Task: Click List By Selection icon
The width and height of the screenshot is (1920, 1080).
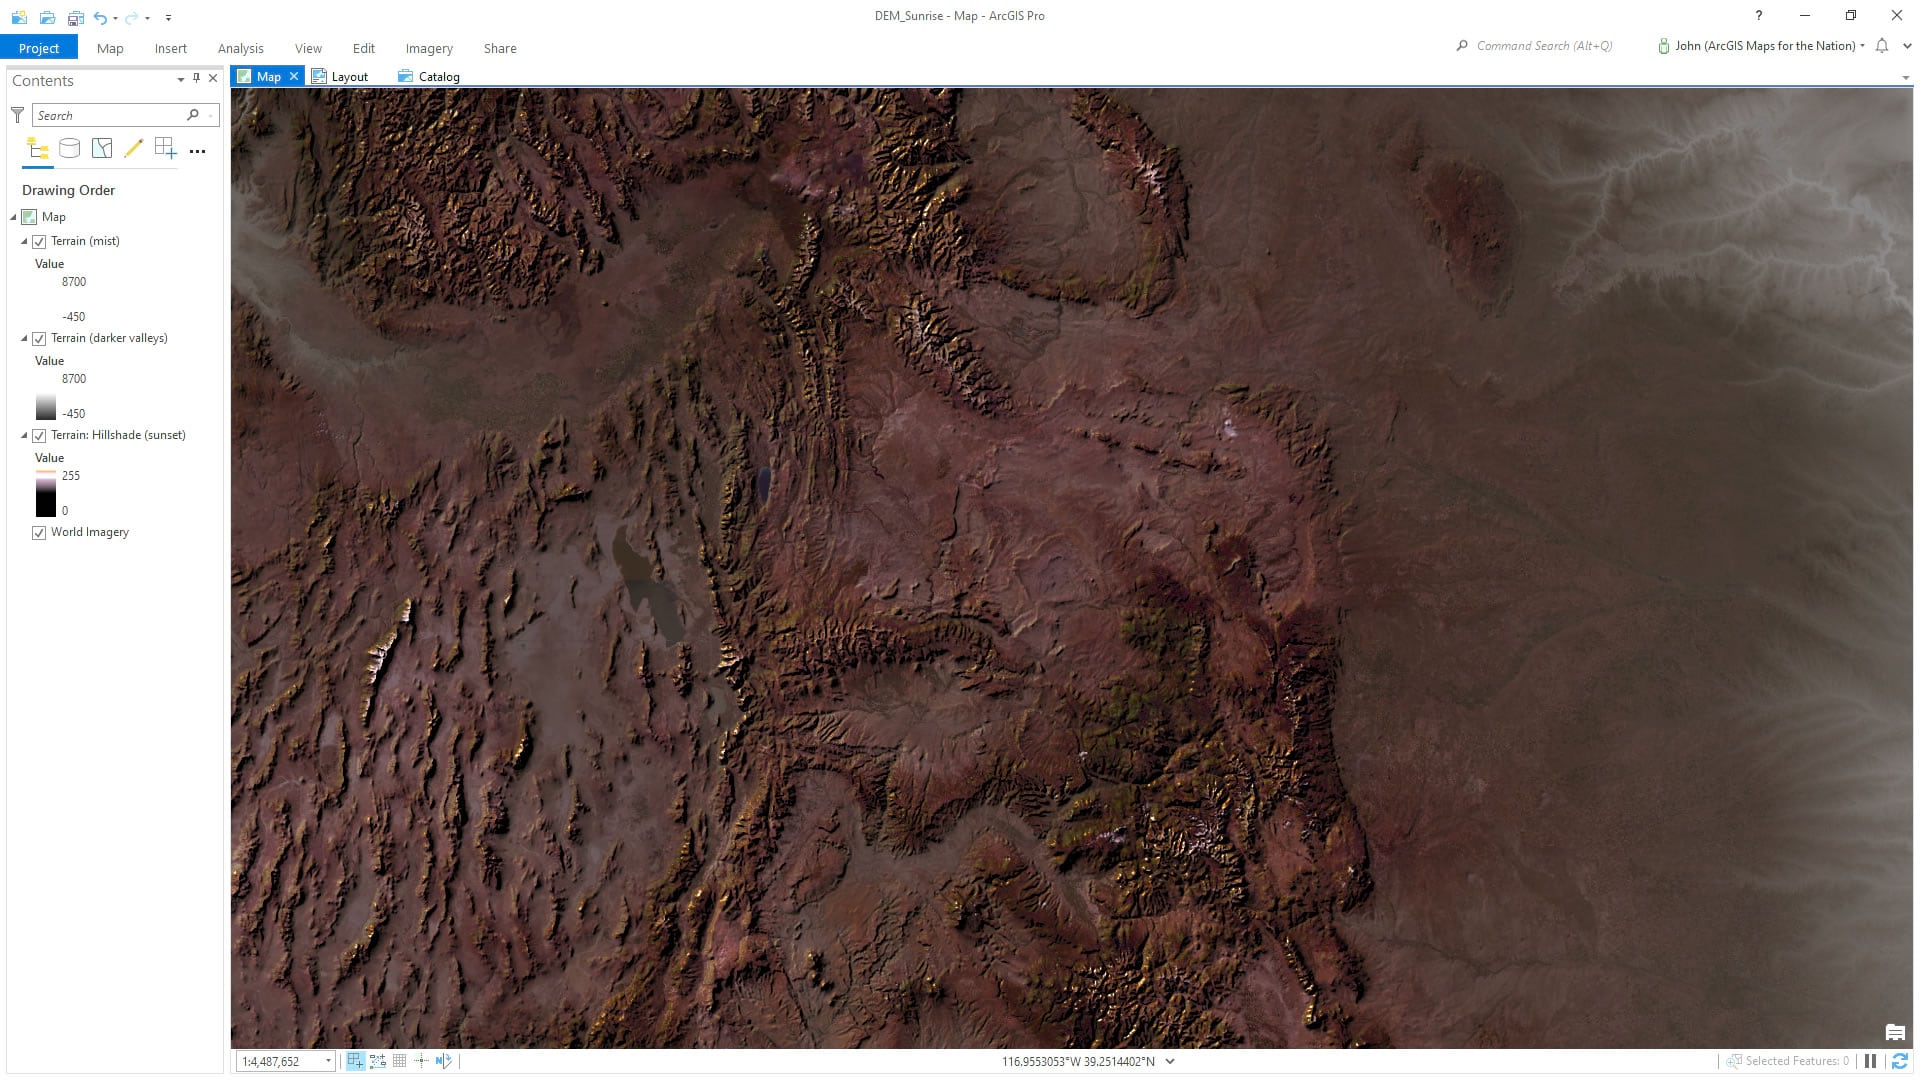Action: (x=102, y=149)
